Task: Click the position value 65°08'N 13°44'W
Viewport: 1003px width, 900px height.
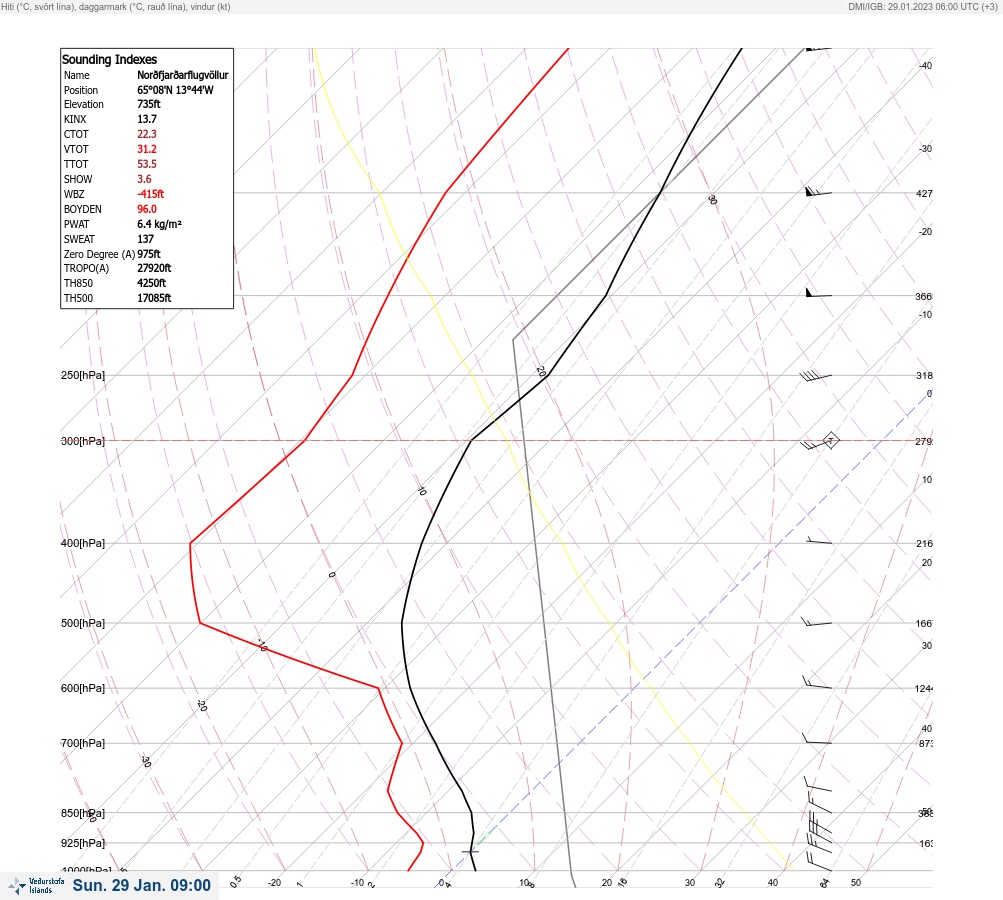Action: click(175, 90)
